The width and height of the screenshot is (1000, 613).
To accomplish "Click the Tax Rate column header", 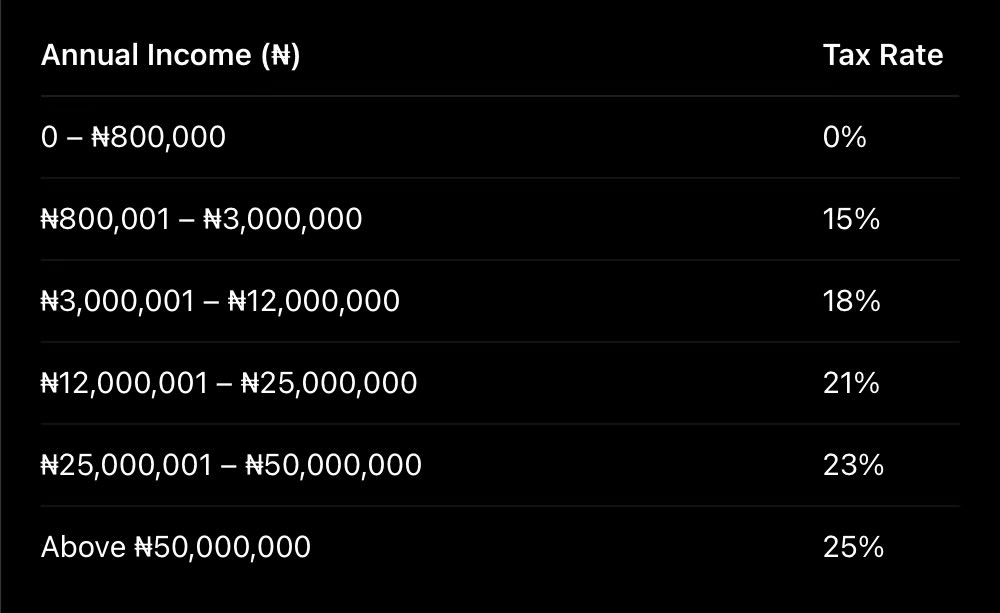I will [882, 55].
